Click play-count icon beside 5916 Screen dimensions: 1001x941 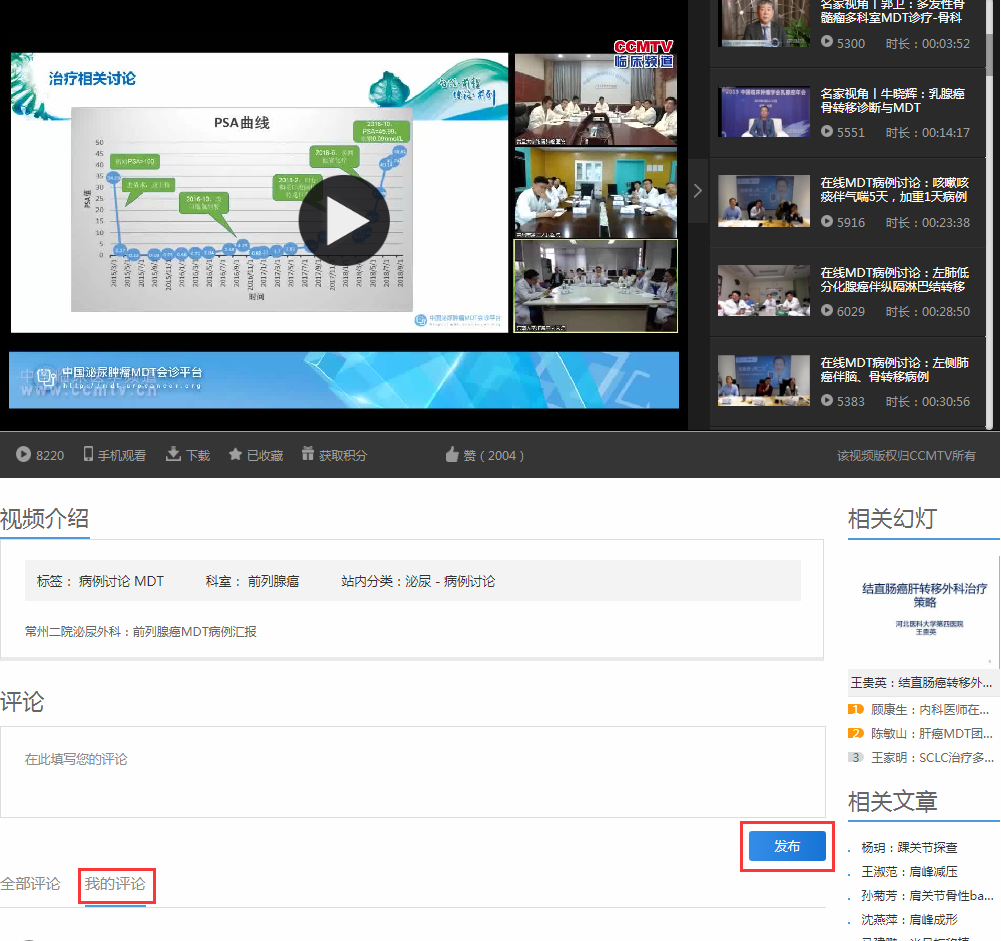(x=827, y=221)
